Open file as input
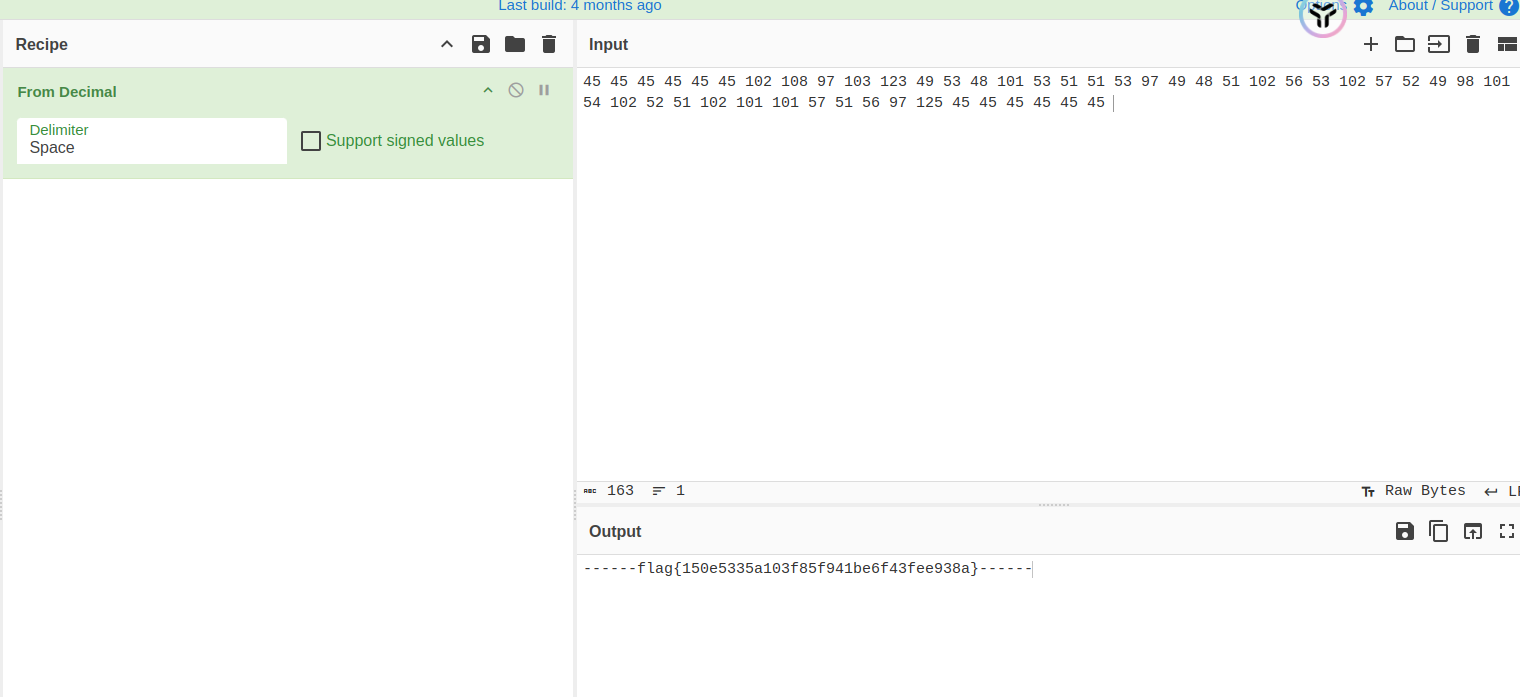1520x697 pixels. [1438, 44]
